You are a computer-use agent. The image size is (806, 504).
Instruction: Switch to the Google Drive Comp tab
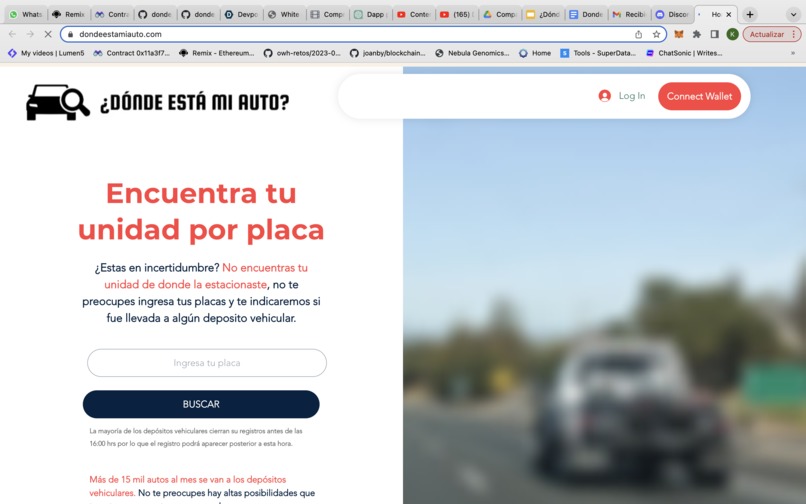(x=500, y=14)
